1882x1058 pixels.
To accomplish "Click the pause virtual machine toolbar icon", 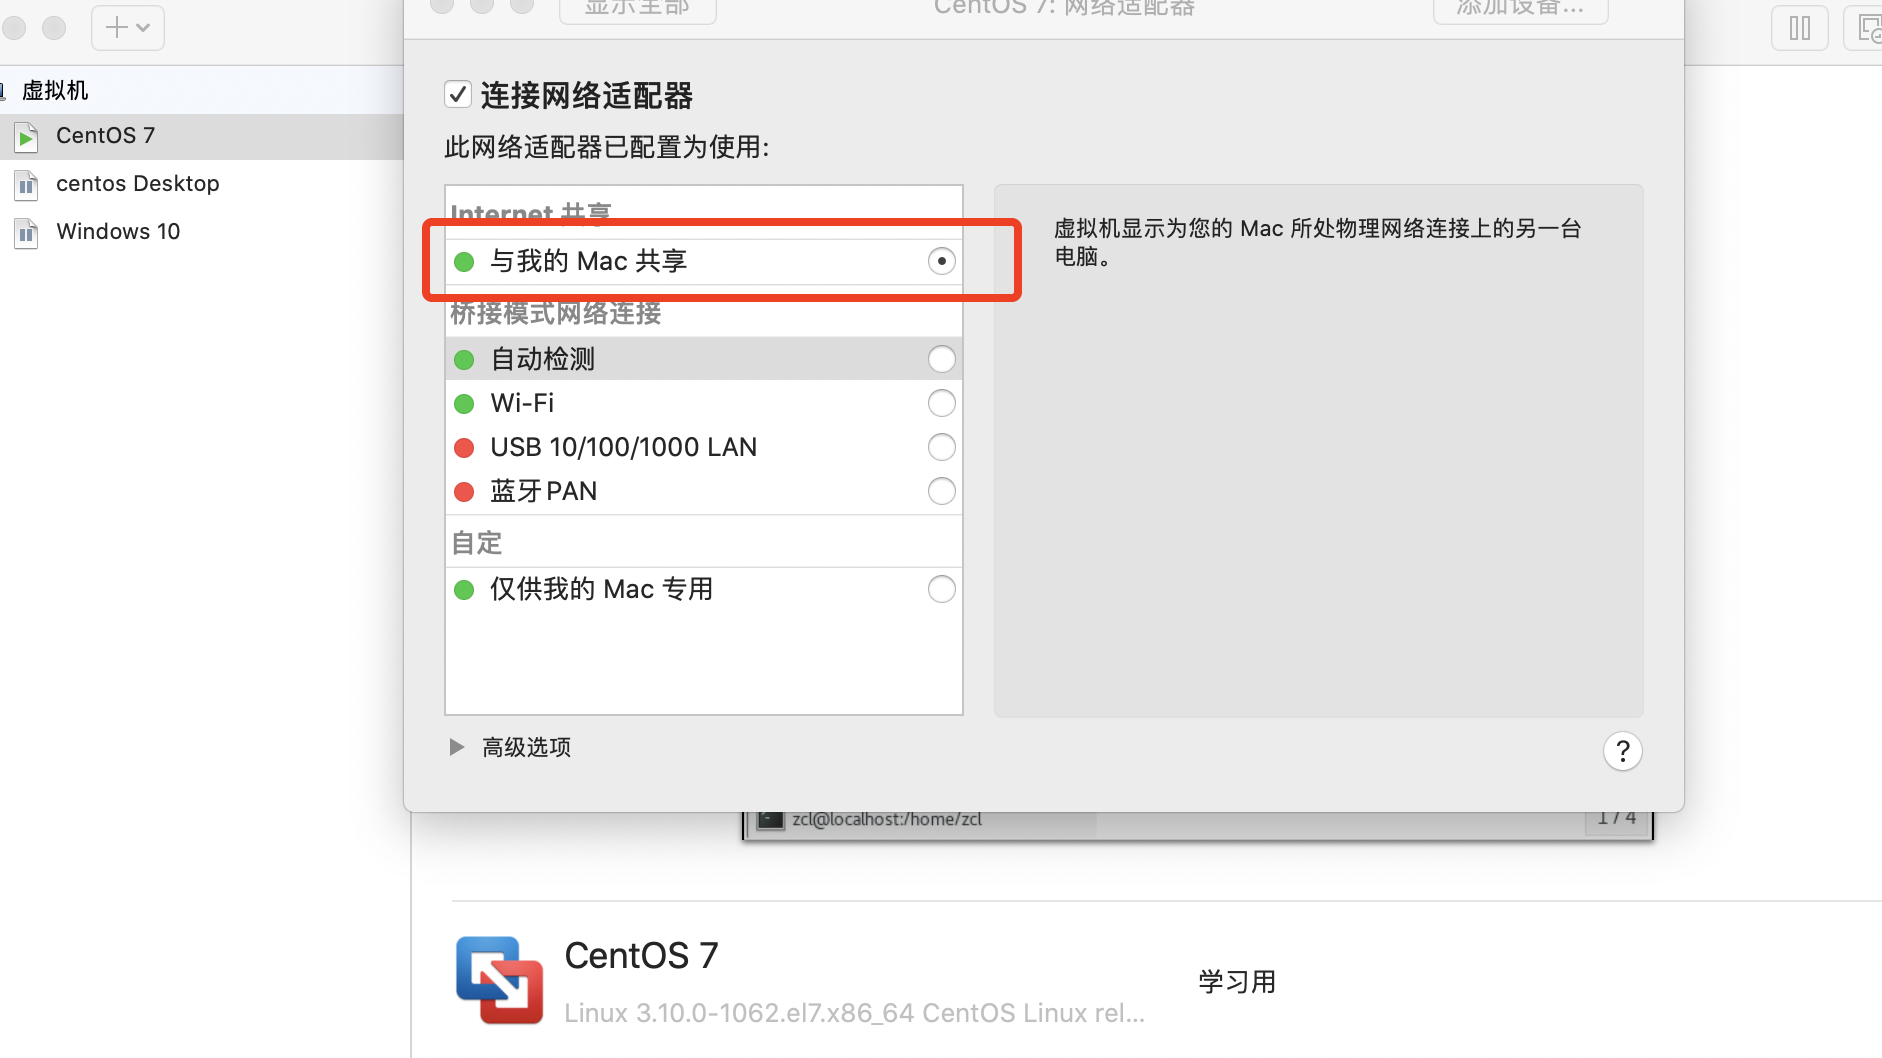I will (1799, 27).
